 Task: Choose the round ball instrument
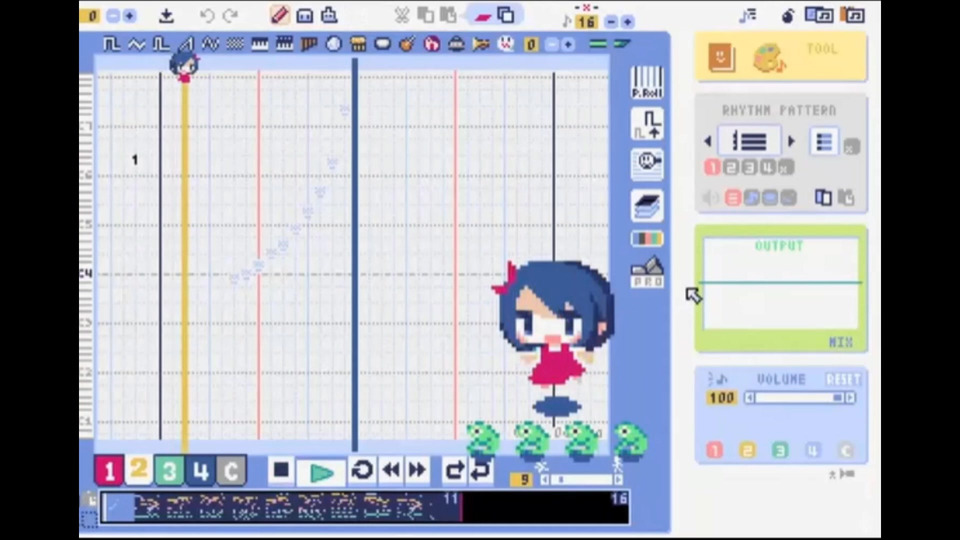334,44
